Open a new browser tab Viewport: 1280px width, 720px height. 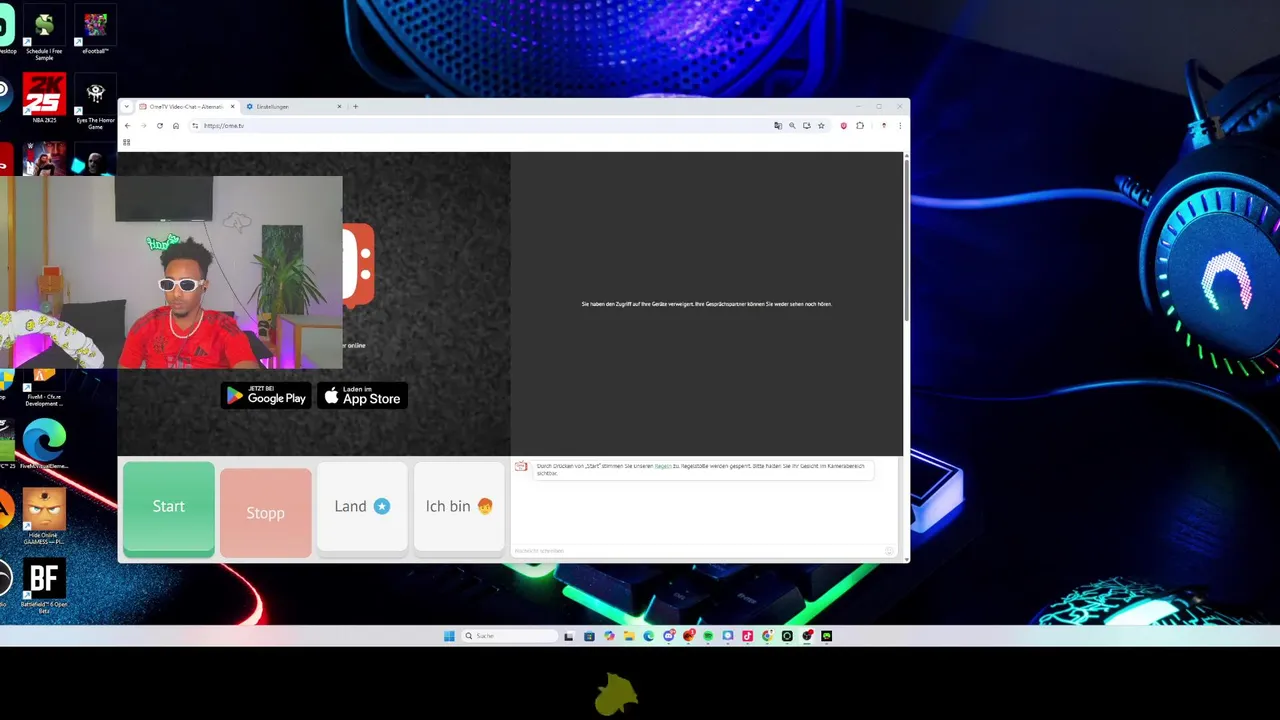click(x=355, y=106)
